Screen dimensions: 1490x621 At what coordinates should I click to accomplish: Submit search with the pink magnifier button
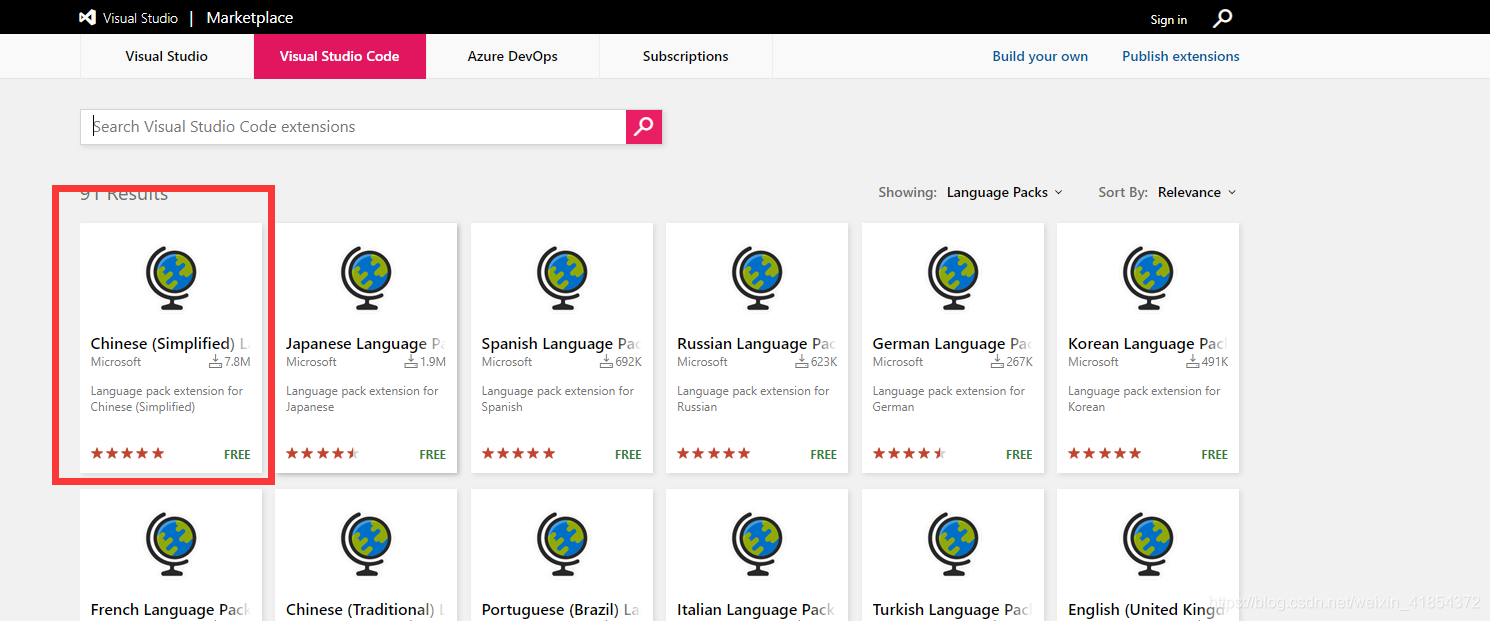pos(644,126)
